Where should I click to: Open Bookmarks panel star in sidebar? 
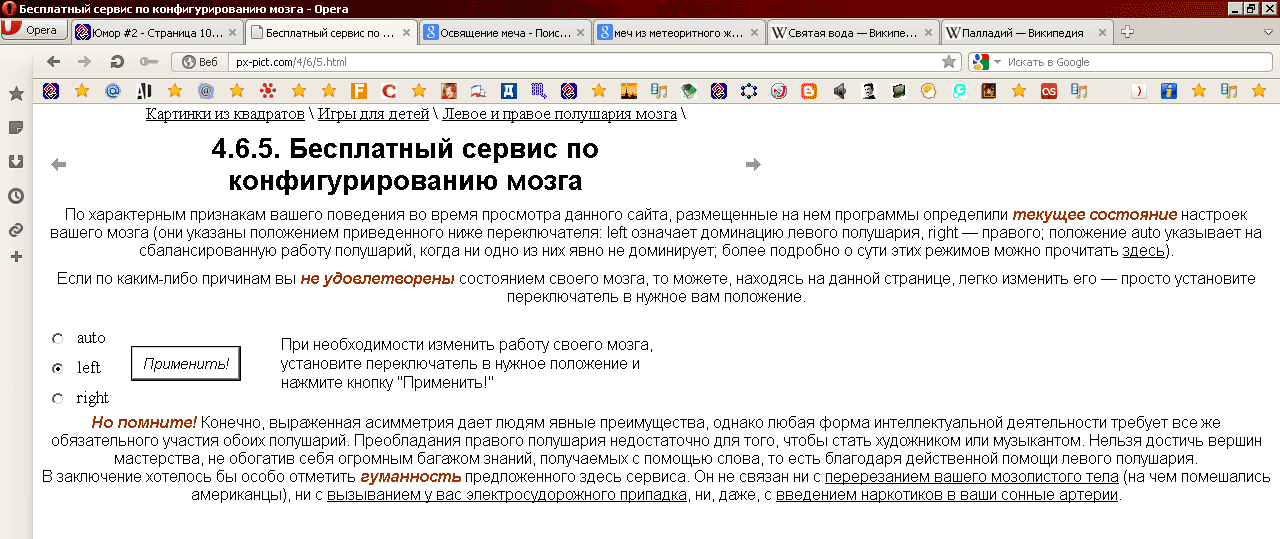pyautogui.click(x=16, y=94)
